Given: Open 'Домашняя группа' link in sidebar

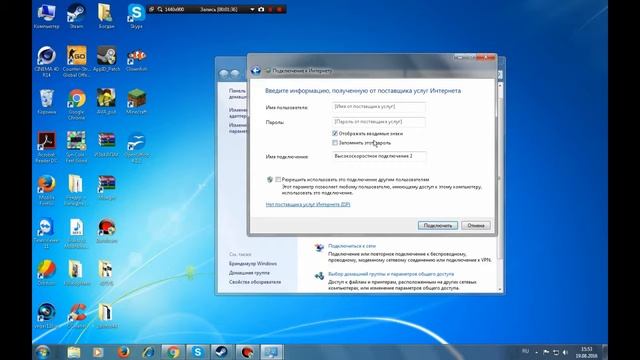Looking at the screenshot, I should tap(249, 273).
